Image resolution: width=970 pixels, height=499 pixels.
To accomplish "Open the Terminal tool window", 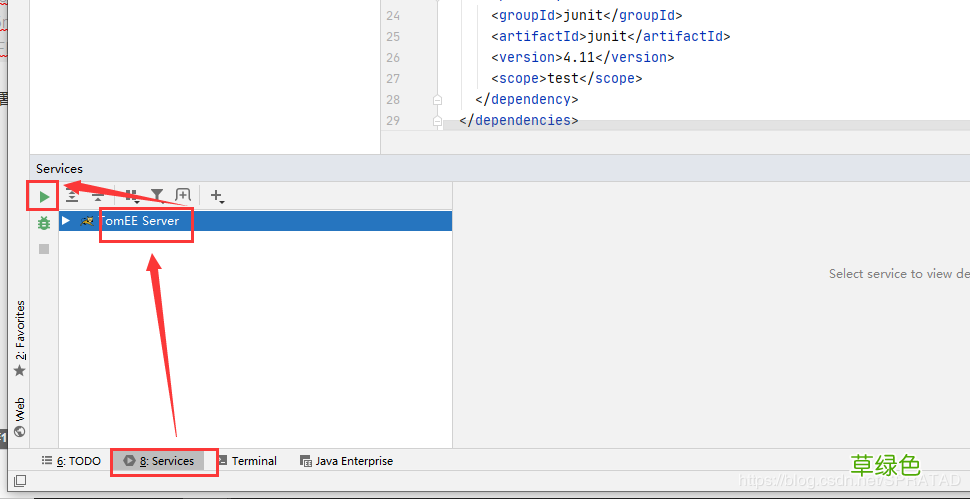I will pyautogui.click(x=247, y=461).
